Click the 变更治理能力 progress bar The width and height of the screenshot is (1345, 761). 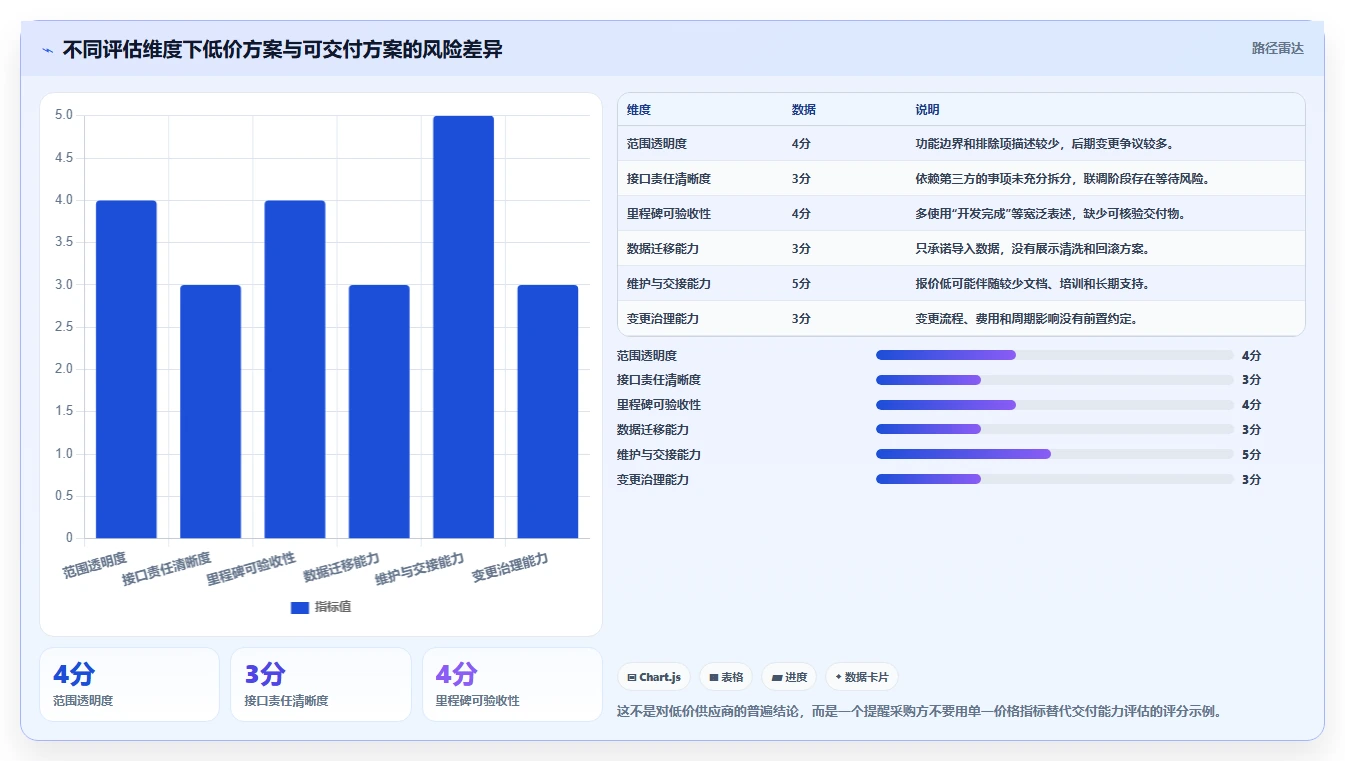click(1055, 479)
